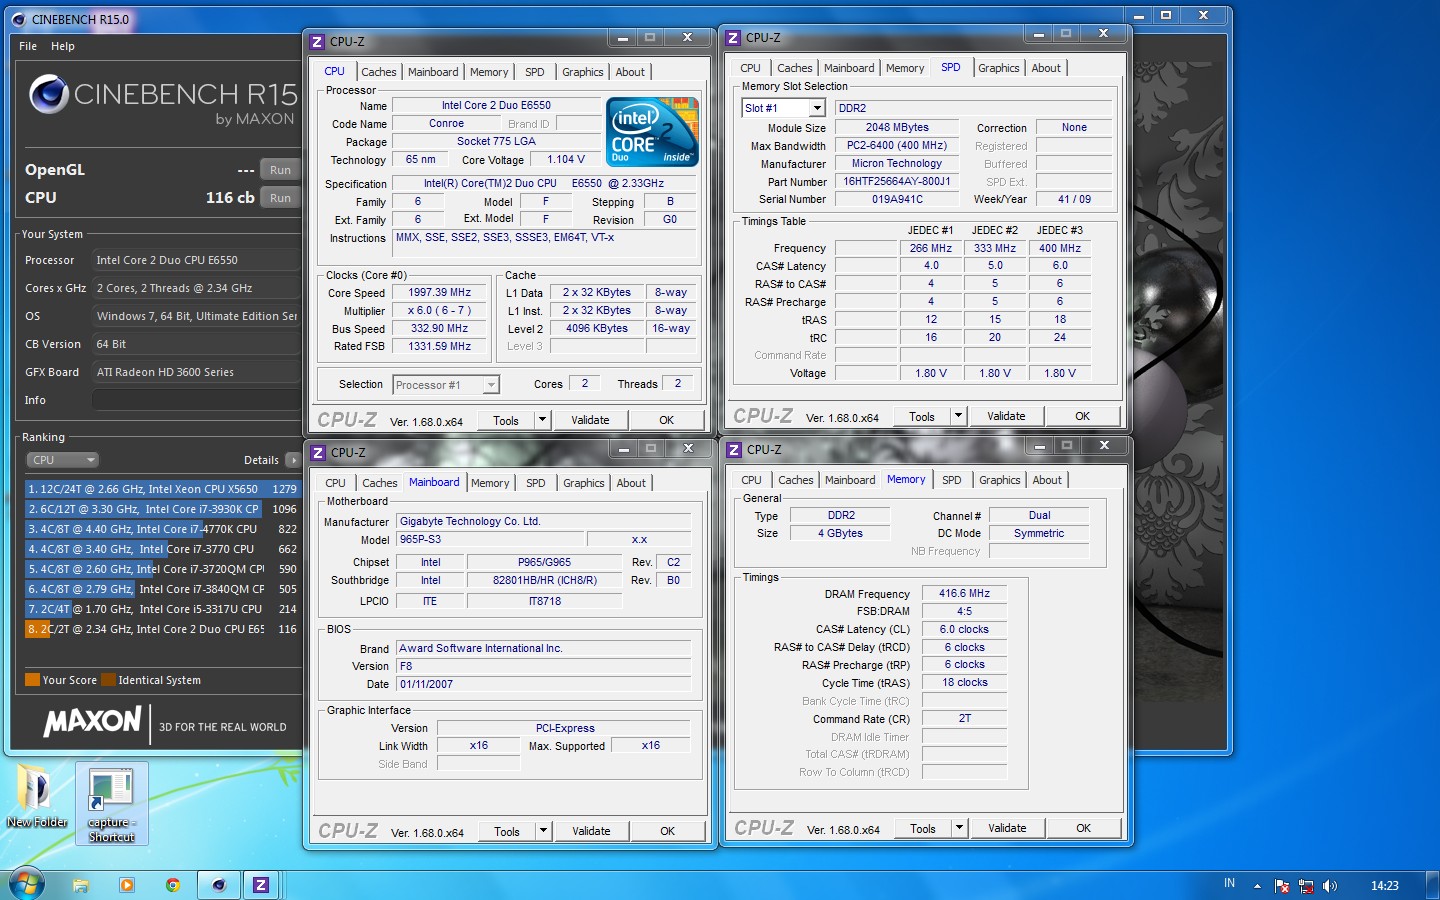The image size is (1440, 900).
Task: Click Validate in CPU-Z CPU window
Action: pyautogui.click(x=590, y=420)
